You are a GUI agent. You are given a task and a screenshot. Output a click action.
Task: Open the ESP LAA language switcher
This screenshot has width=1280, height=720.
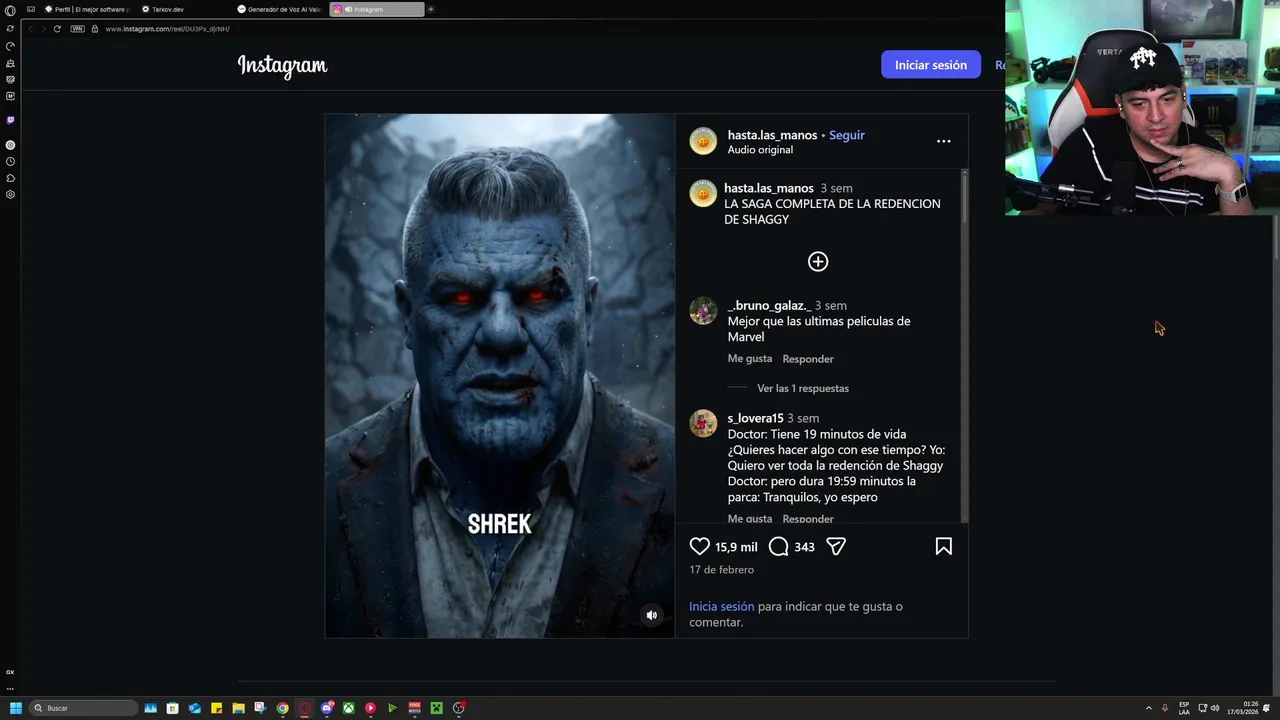pyautogui.click(x=1184, y=708)
